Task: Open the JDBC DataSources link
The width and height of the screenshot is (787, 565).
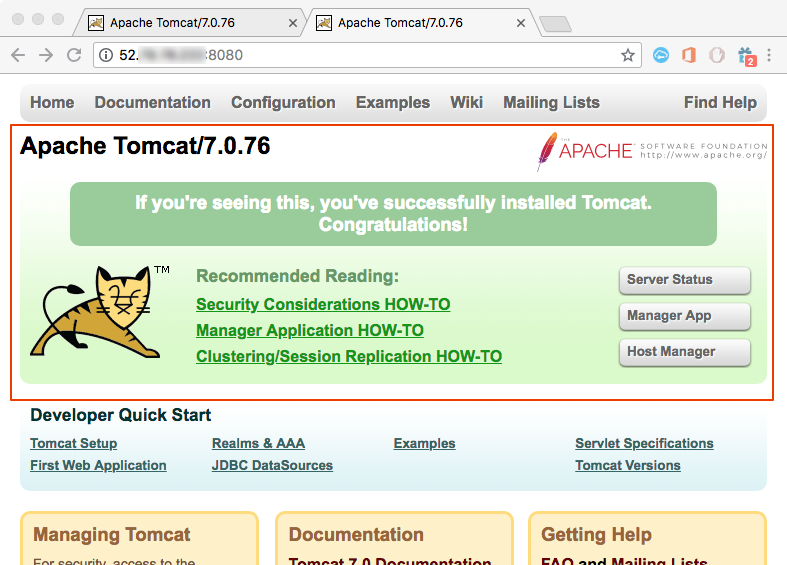Action: (273, 466)
